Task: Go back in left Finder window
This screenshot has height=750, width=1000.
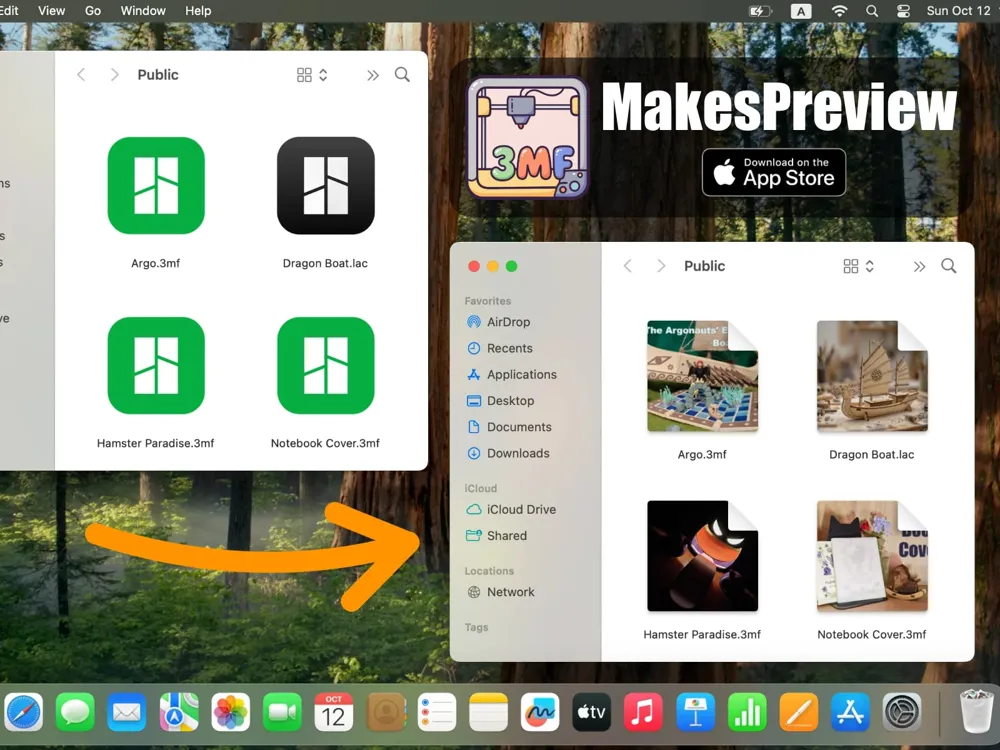Action: (x=81, y=75)
